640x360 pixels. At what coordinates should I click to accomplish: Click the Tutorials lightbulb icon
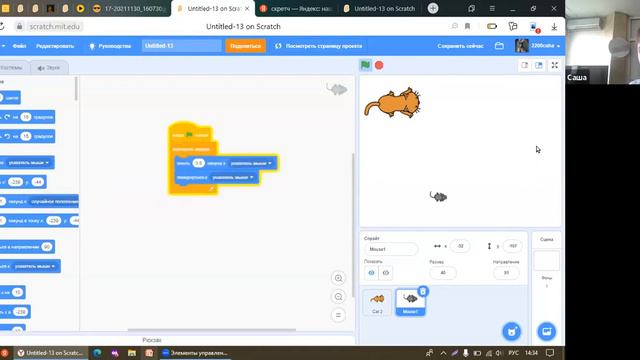[92, 46]
